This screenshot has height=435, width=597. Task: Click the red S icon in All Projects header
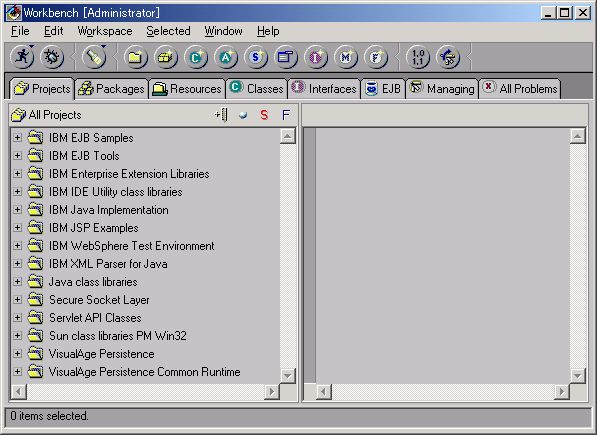click(x=264, y=115)
